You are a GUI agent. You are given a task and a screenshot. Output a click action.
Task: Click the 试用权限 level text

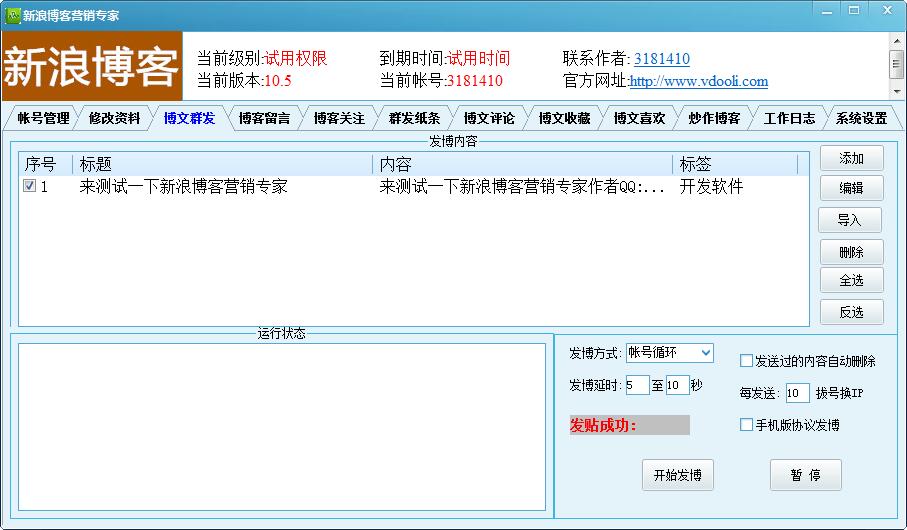296,58
